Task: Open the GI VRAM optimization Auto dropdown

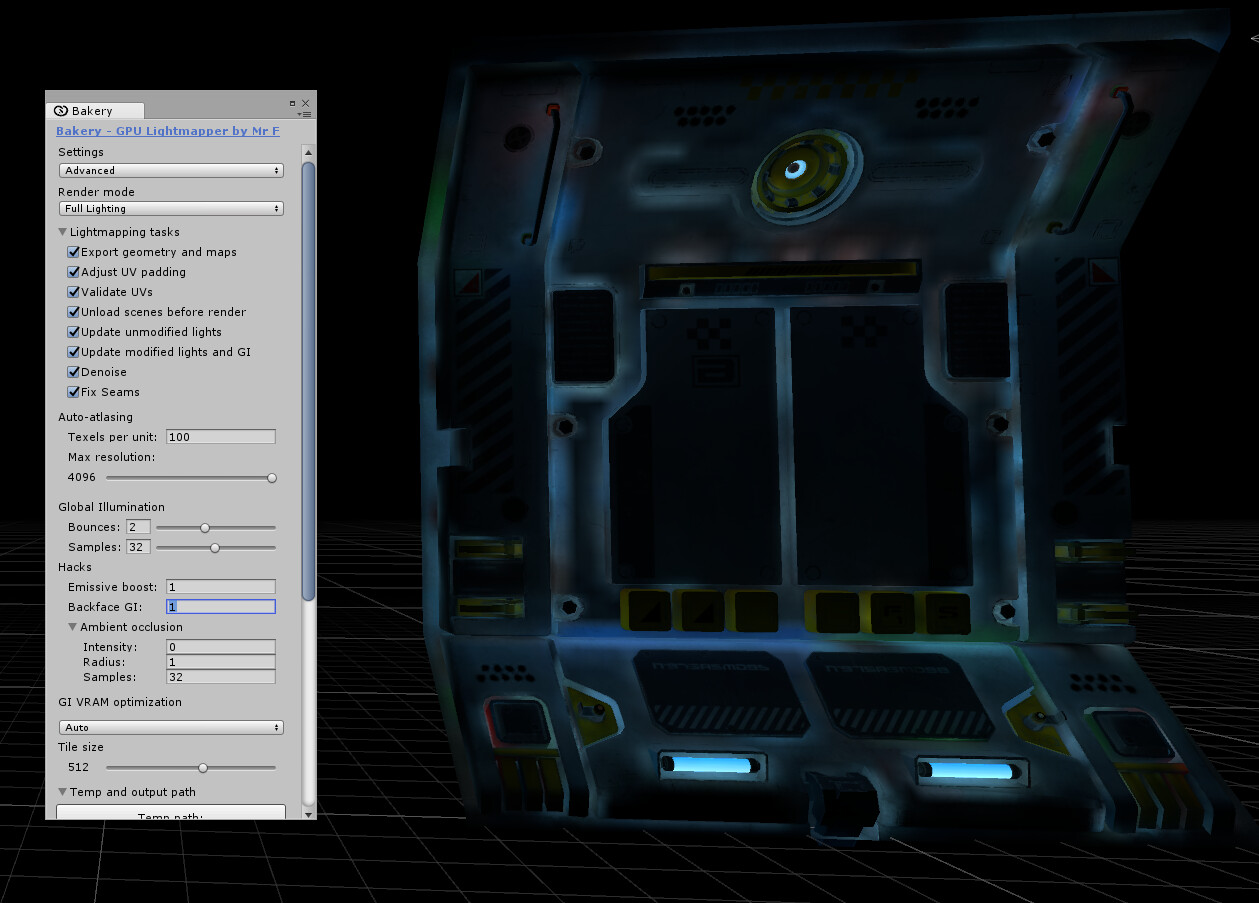Action: tap(170, 727)
